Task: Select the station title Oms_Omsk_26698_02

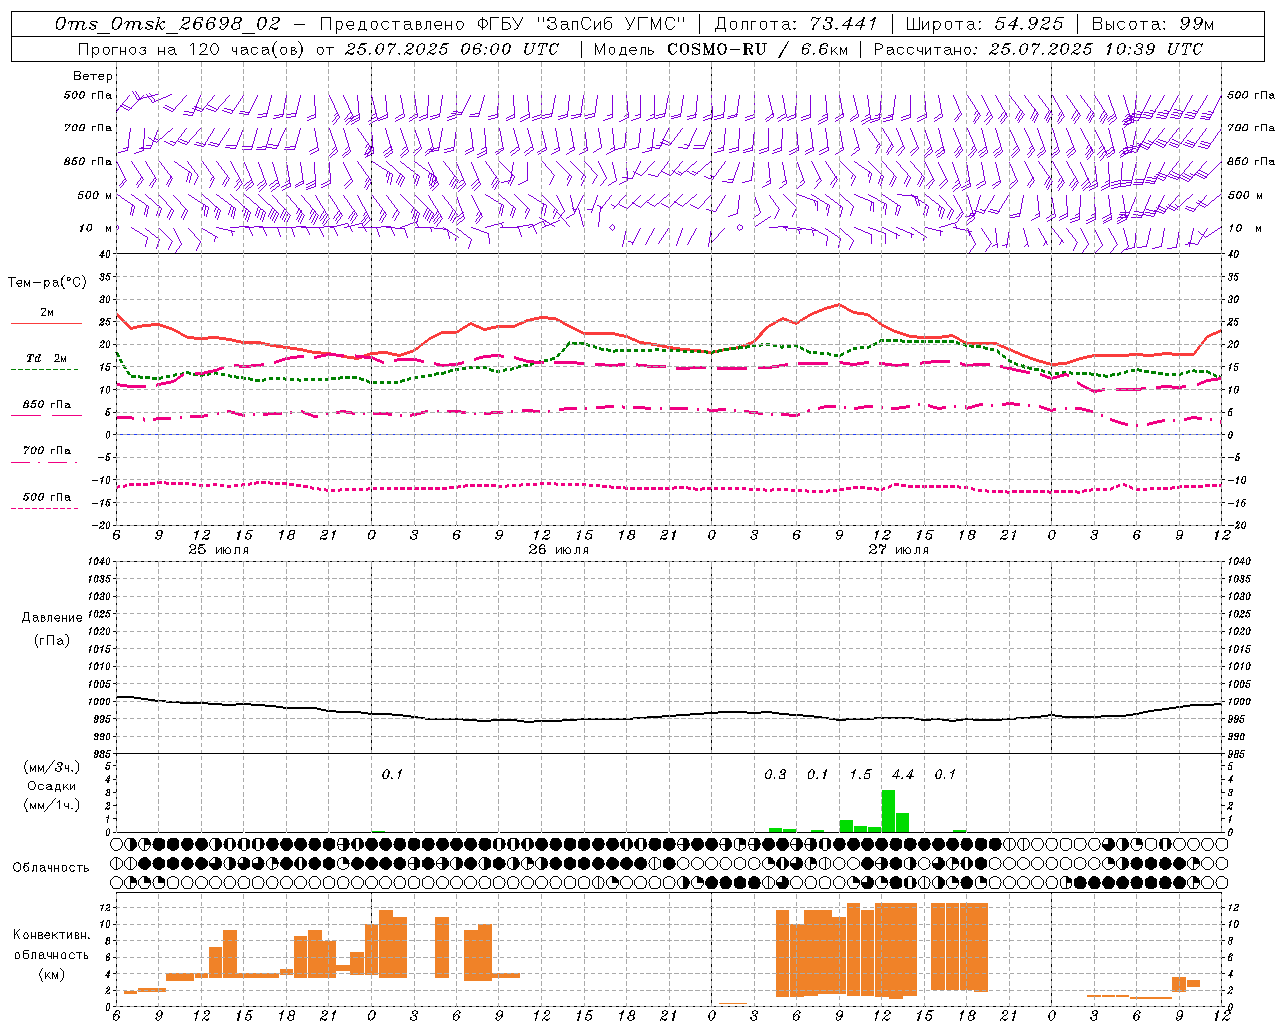Action: tap(168, 24)
